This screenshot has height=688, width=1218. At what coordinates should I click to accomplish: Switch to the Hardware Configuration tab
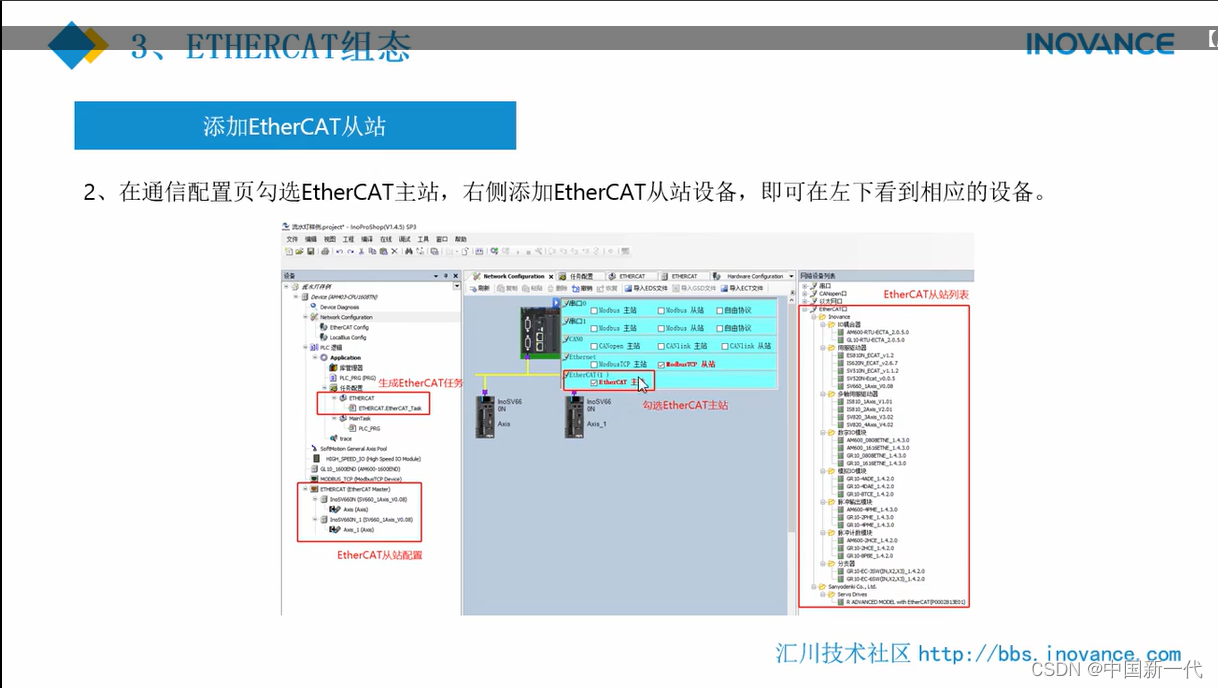(751, 276)
